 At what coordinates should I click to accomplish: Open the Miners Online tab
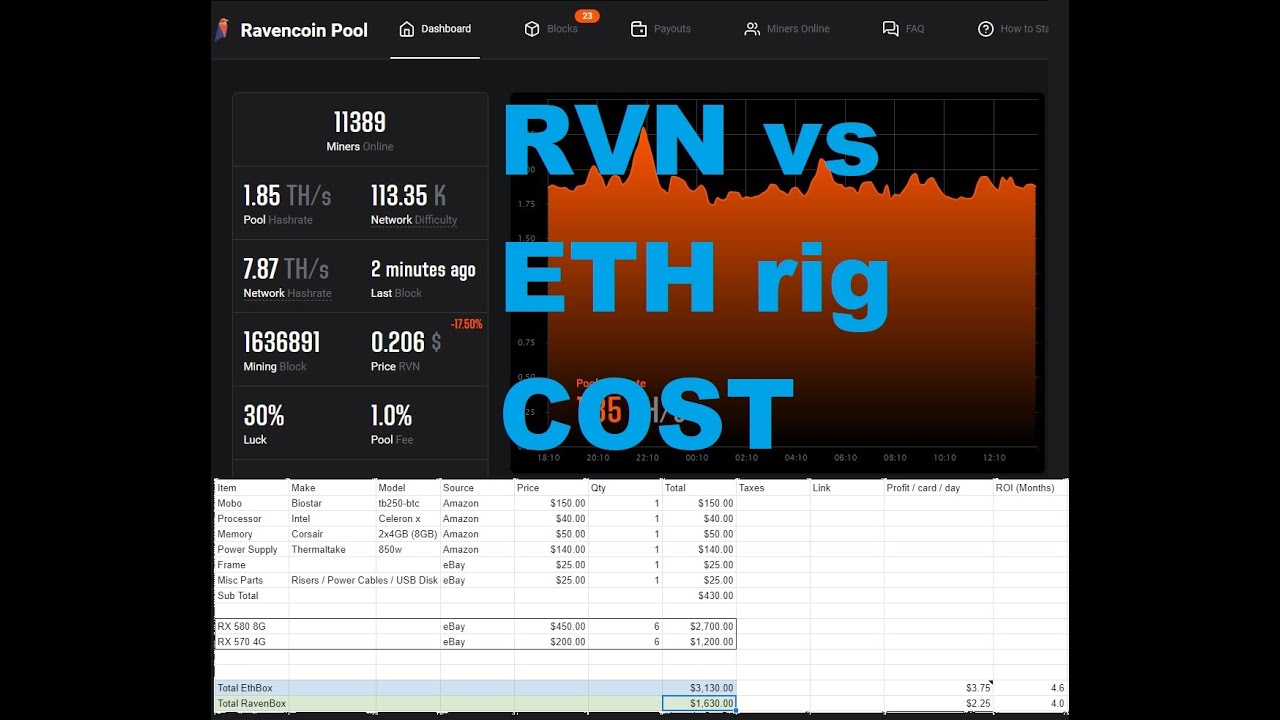point(787,29)
